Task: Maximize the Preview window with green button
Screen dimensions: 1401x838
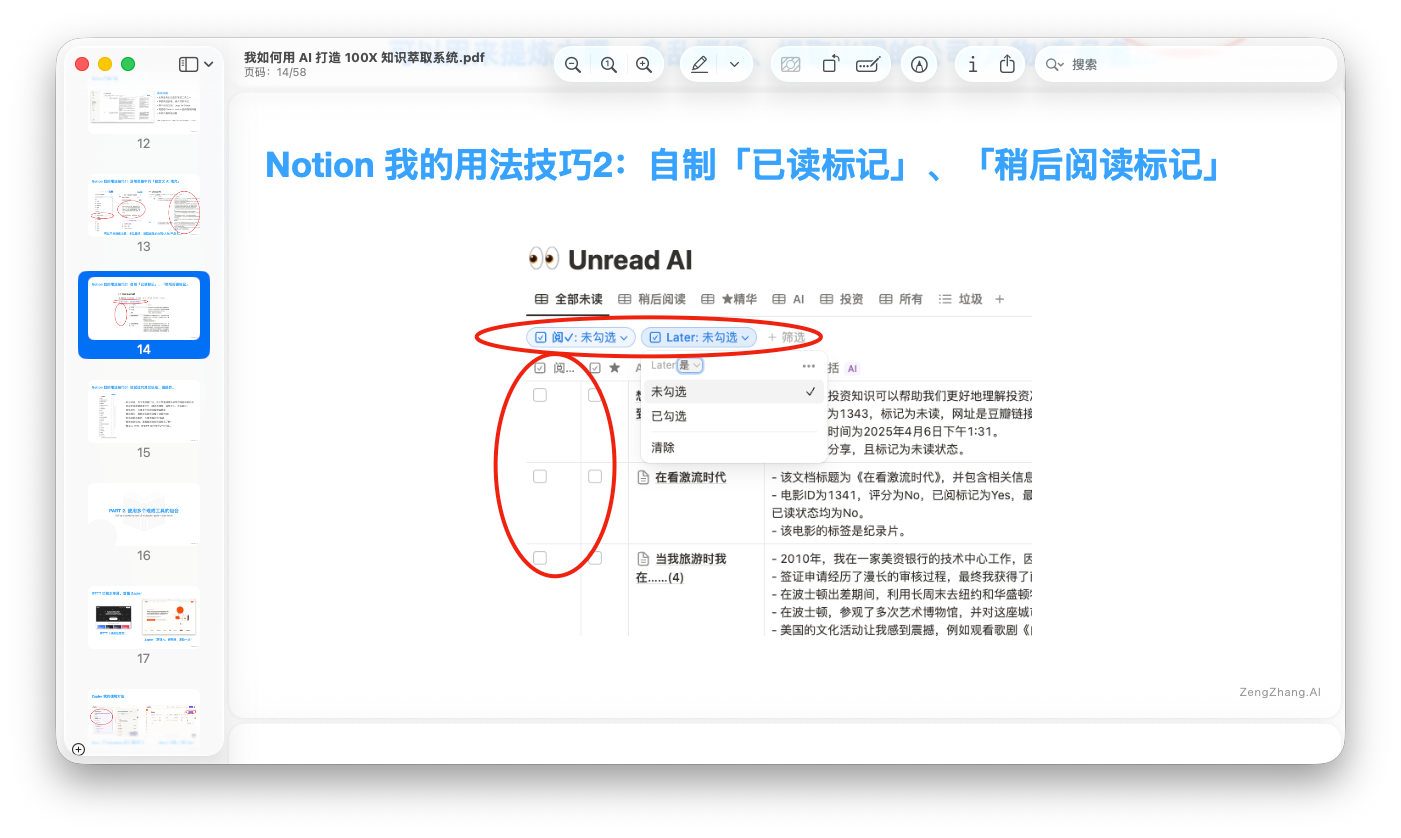Action: click(128, 64)
